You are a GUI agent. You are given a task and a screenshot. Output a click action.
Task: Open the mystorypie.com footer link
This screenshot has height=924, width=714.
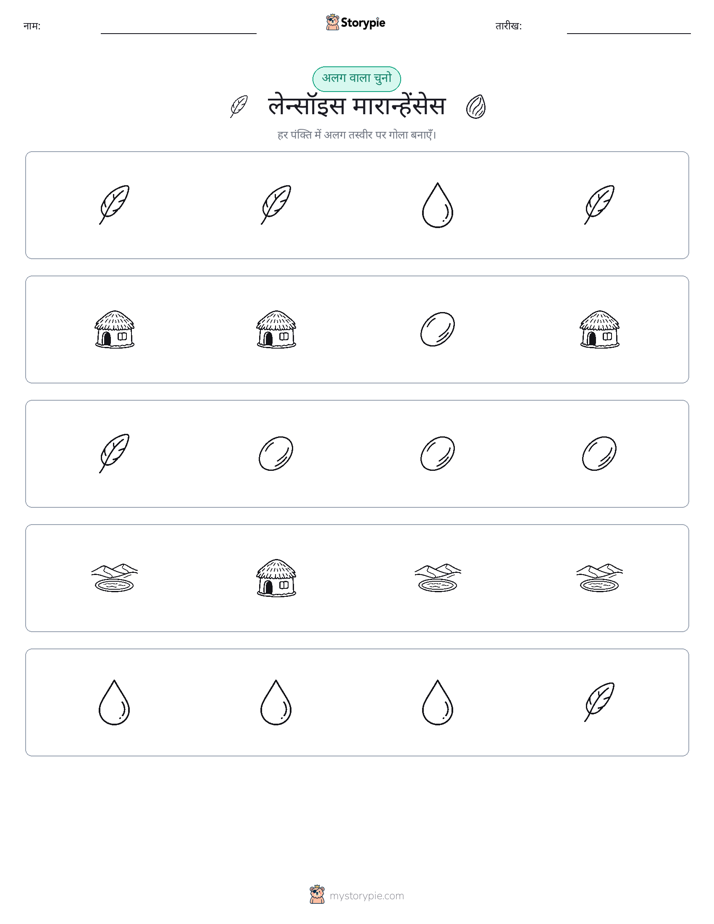[x=356, y=895]
